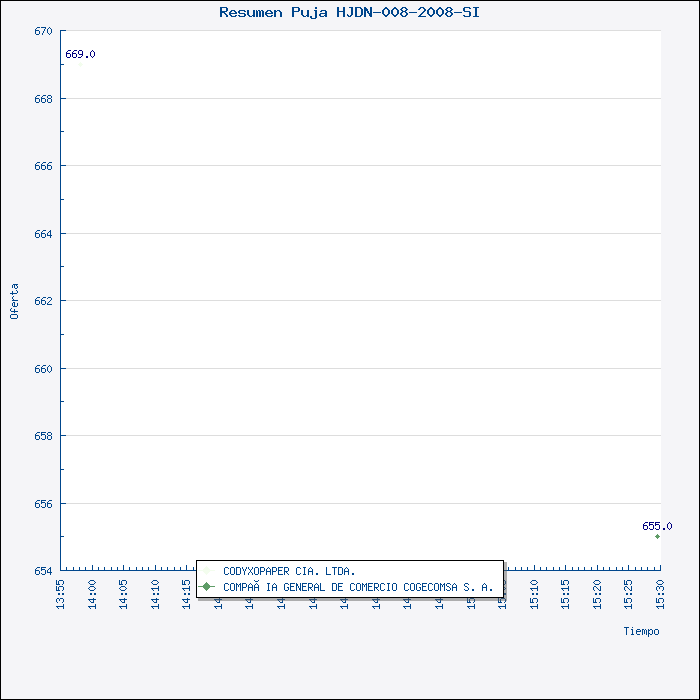Image resolution: width=700 pixels, height=700 pixels.
Task: Select the CODYXOPAPER CIA. LTDA. legend entry
Action: point(289,572)
